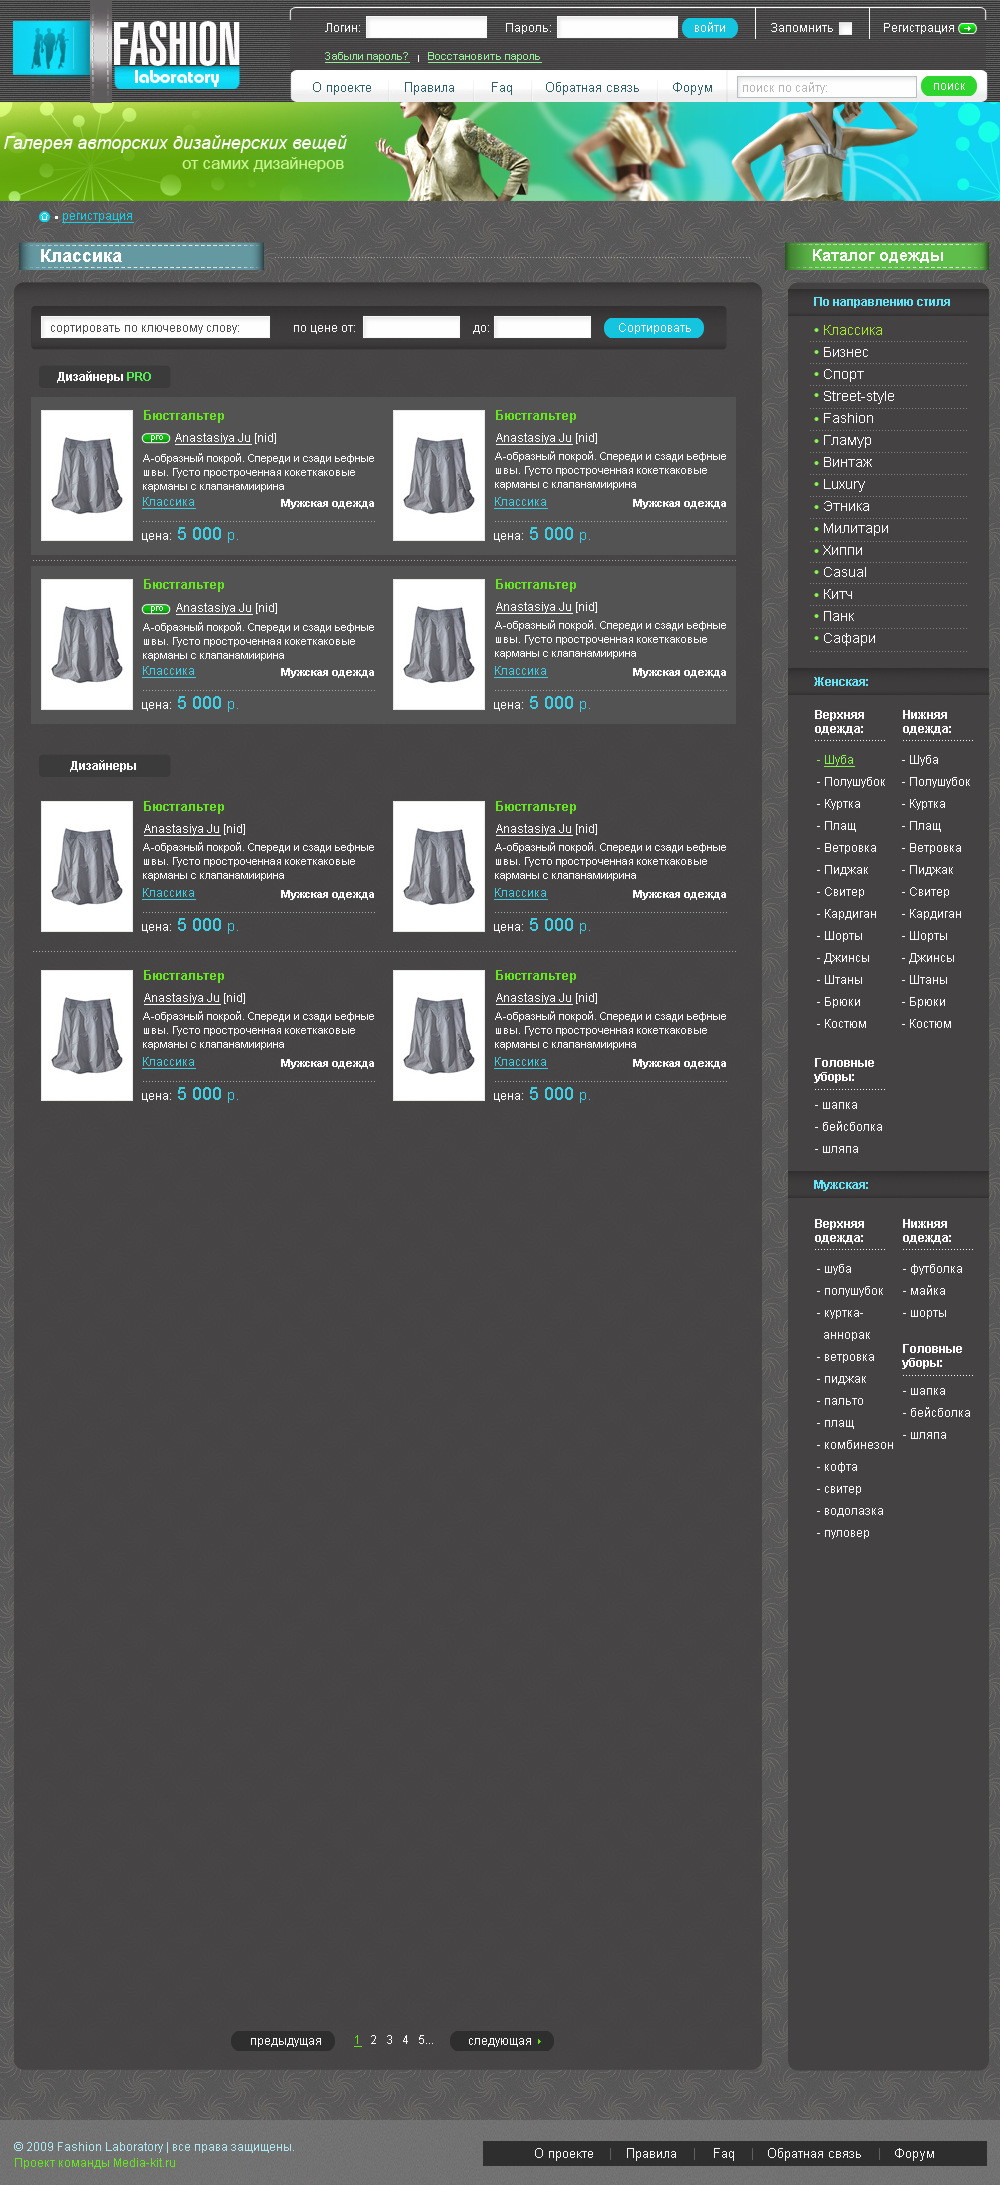Select Гламур in the style catalog

pyautogui.click(x=847, y=441)
